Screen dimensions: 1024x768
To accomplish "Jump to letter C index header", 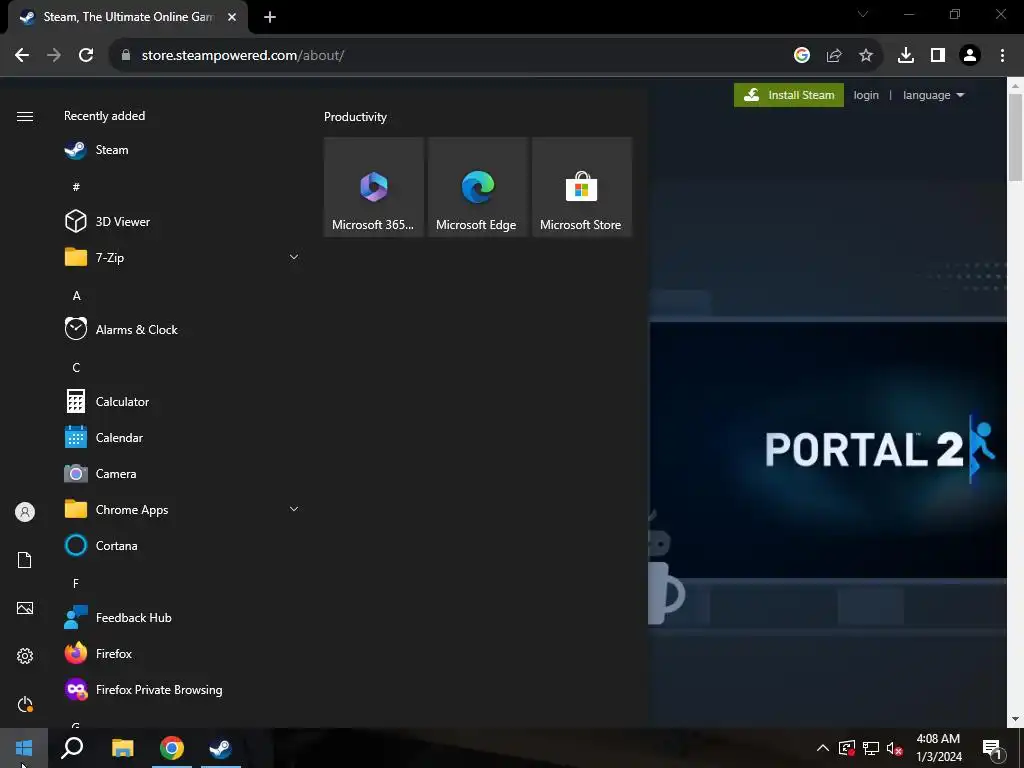I will tap(76, 368).
